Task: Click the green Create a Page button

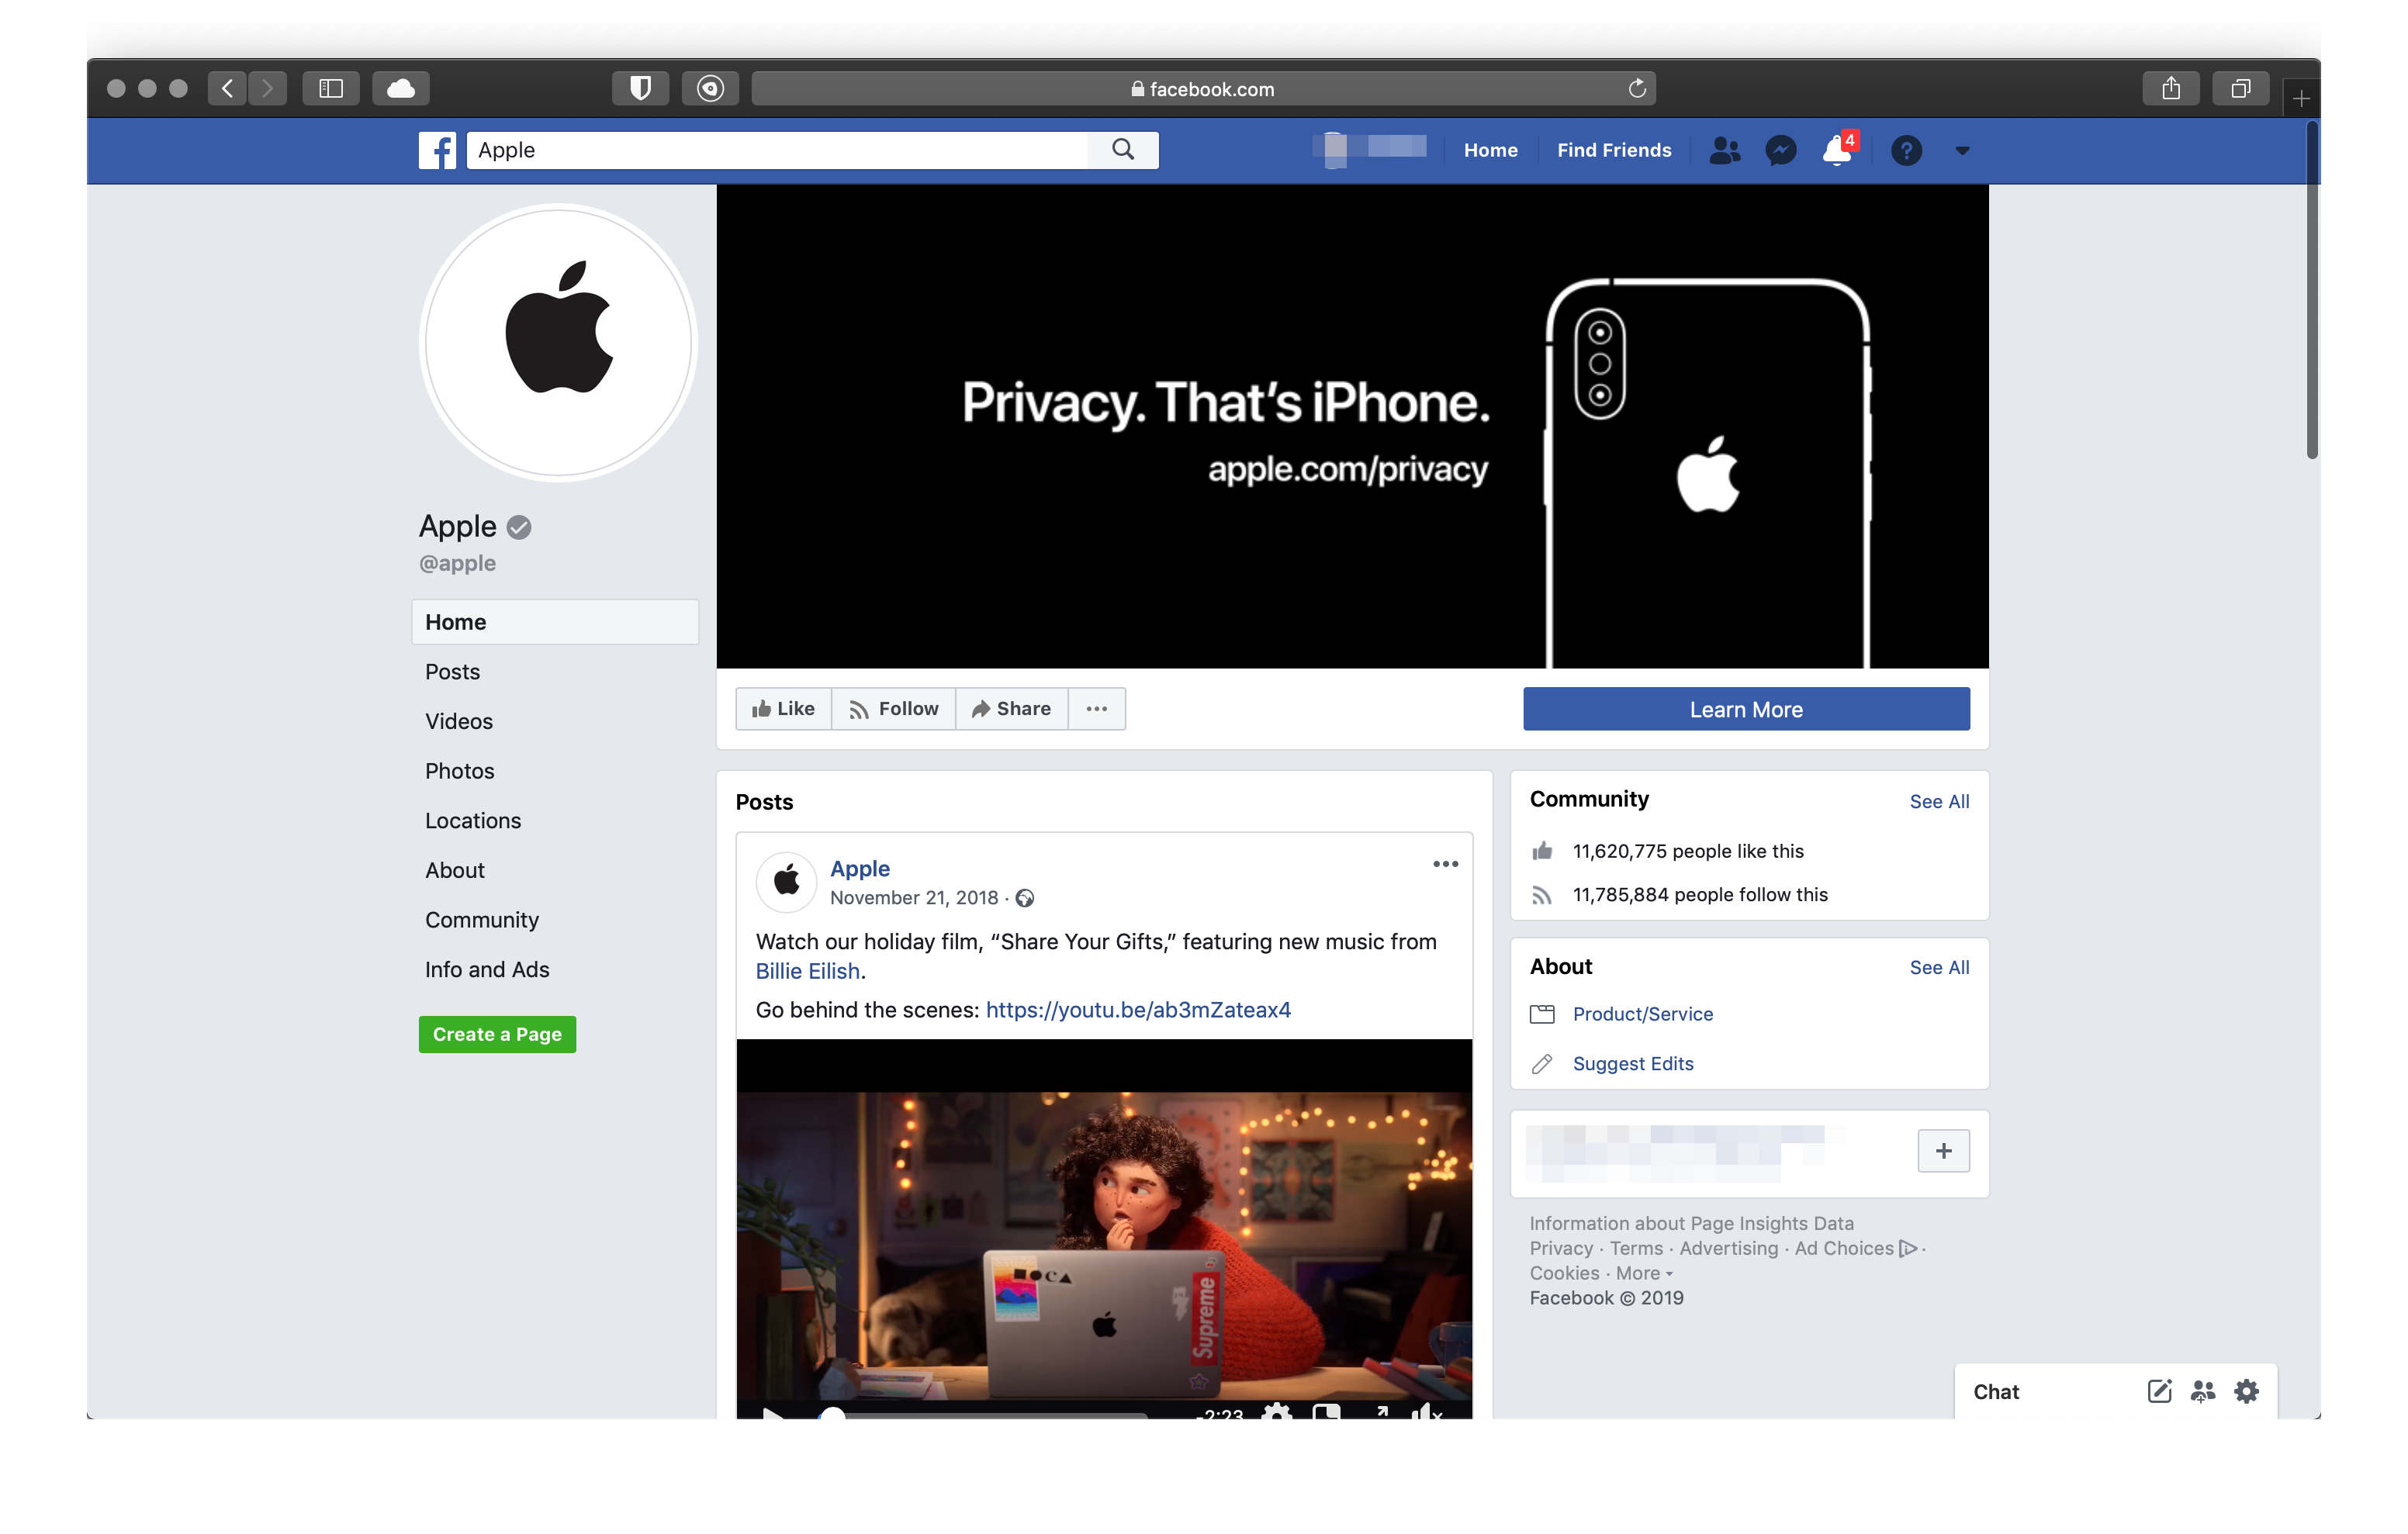Action: pos(497,1034)
